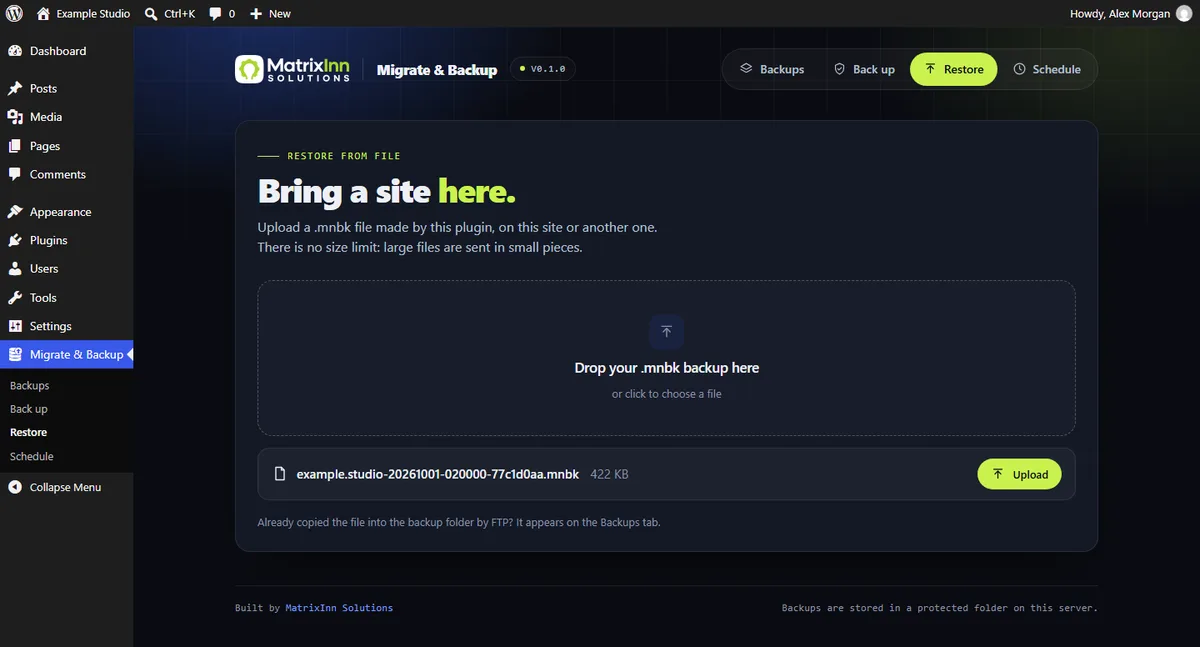
Task: Click the Pages icon in sidebar
Action: click(15, 146)
